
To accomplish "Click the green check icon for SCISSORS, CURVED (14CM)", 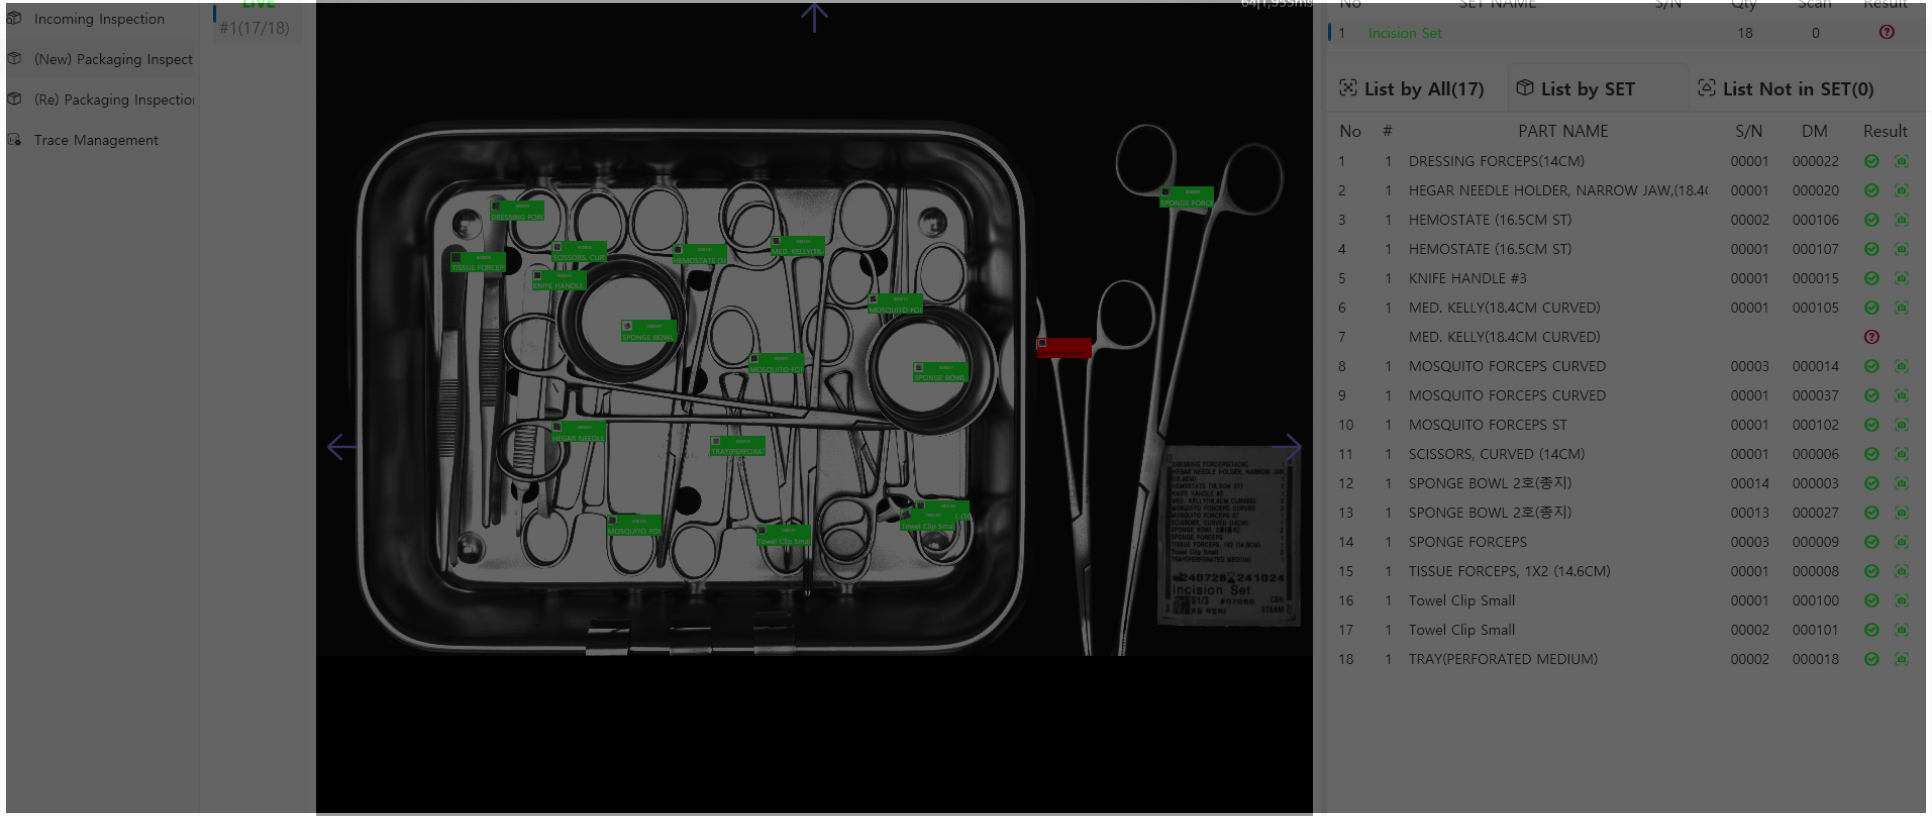I will (x=1871, y=454).
